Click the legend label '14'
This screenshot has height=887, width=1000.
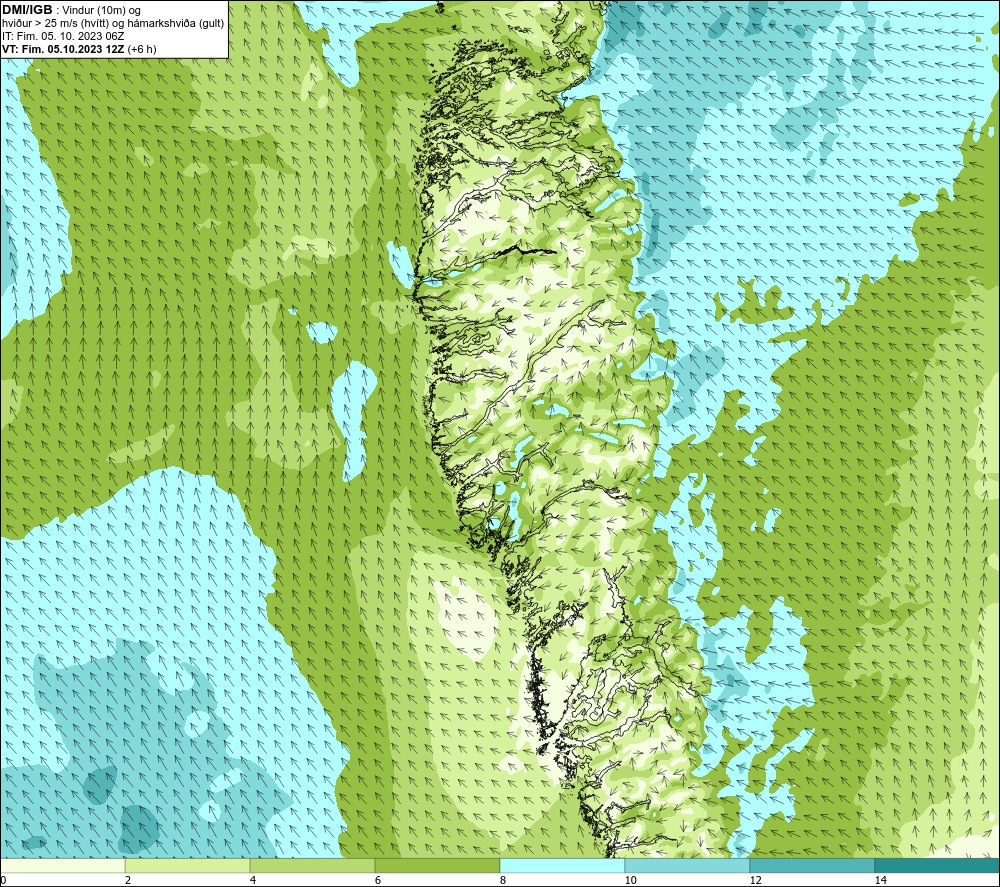point(880,880)
